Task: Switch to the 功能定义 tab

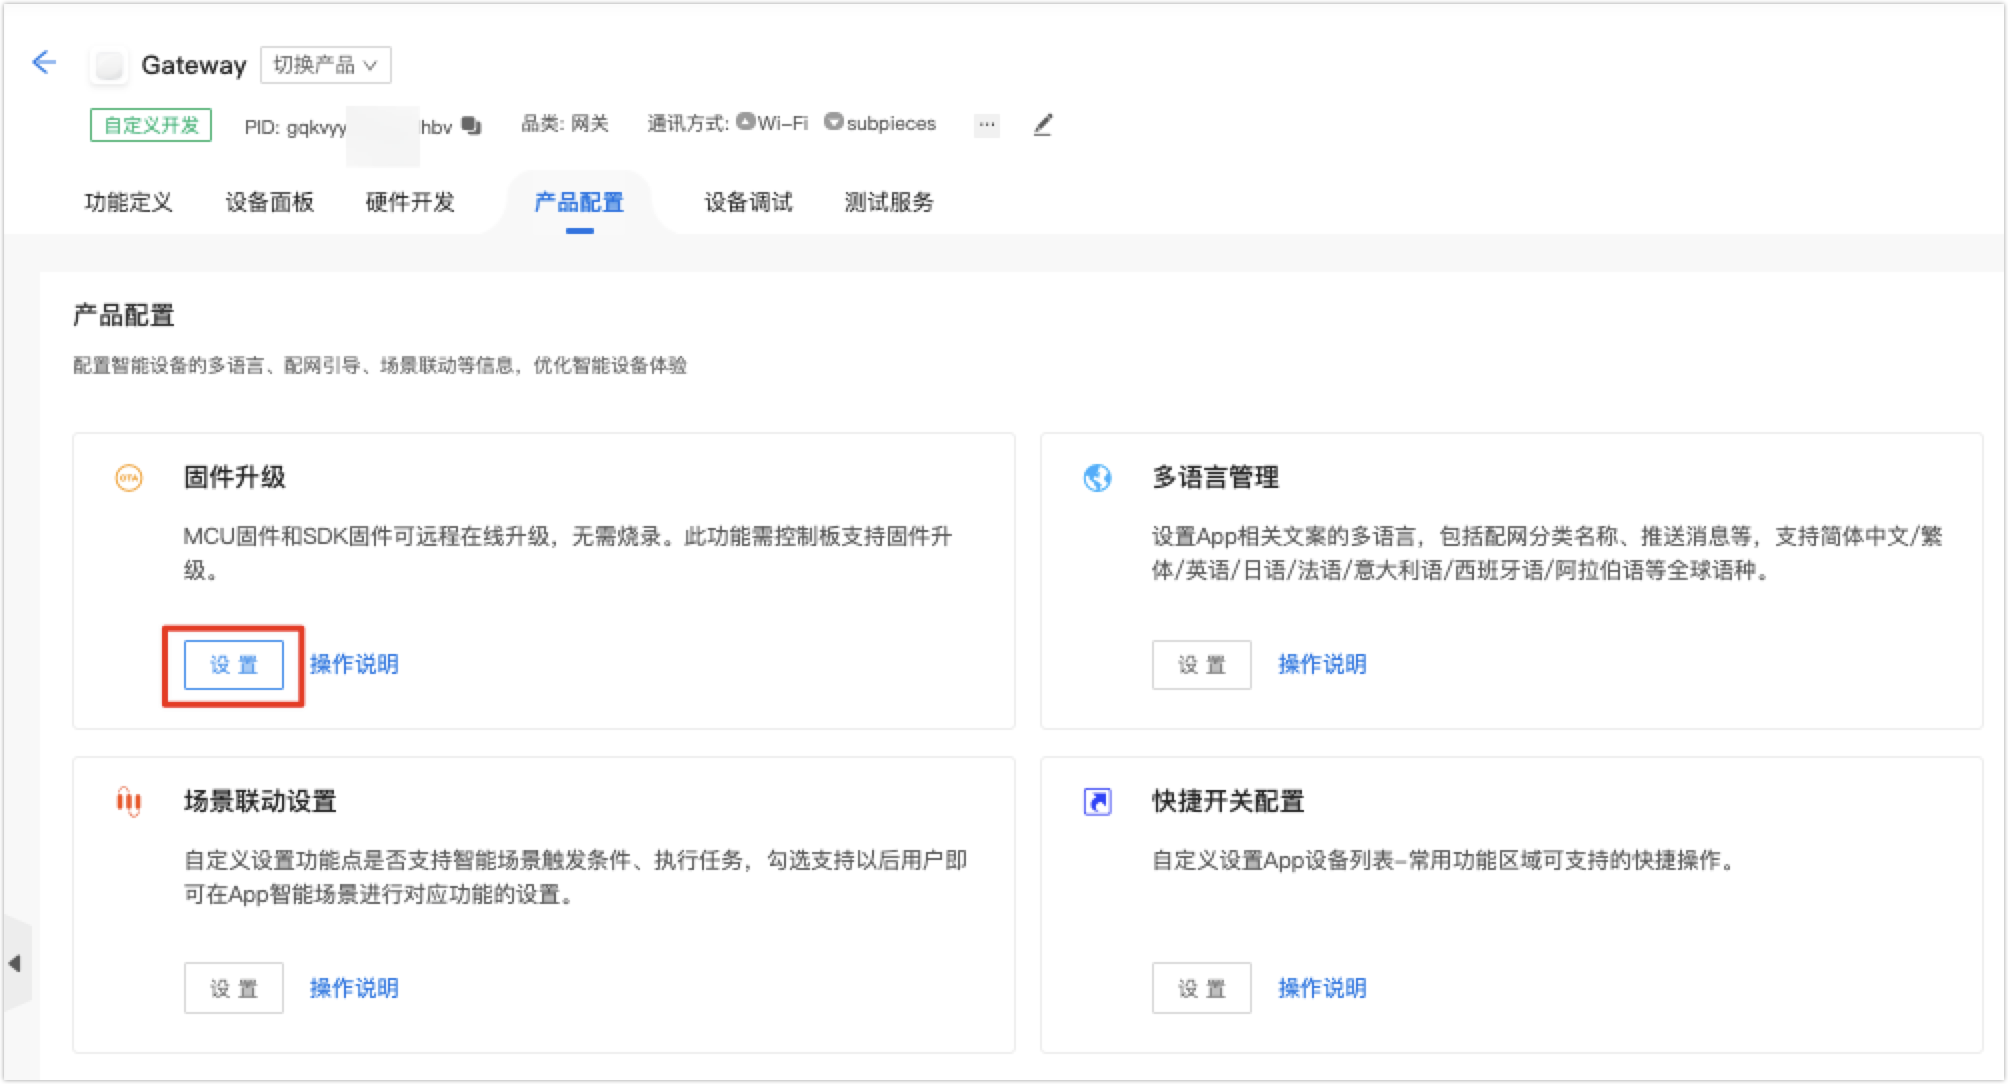Action: coord(128,202)
